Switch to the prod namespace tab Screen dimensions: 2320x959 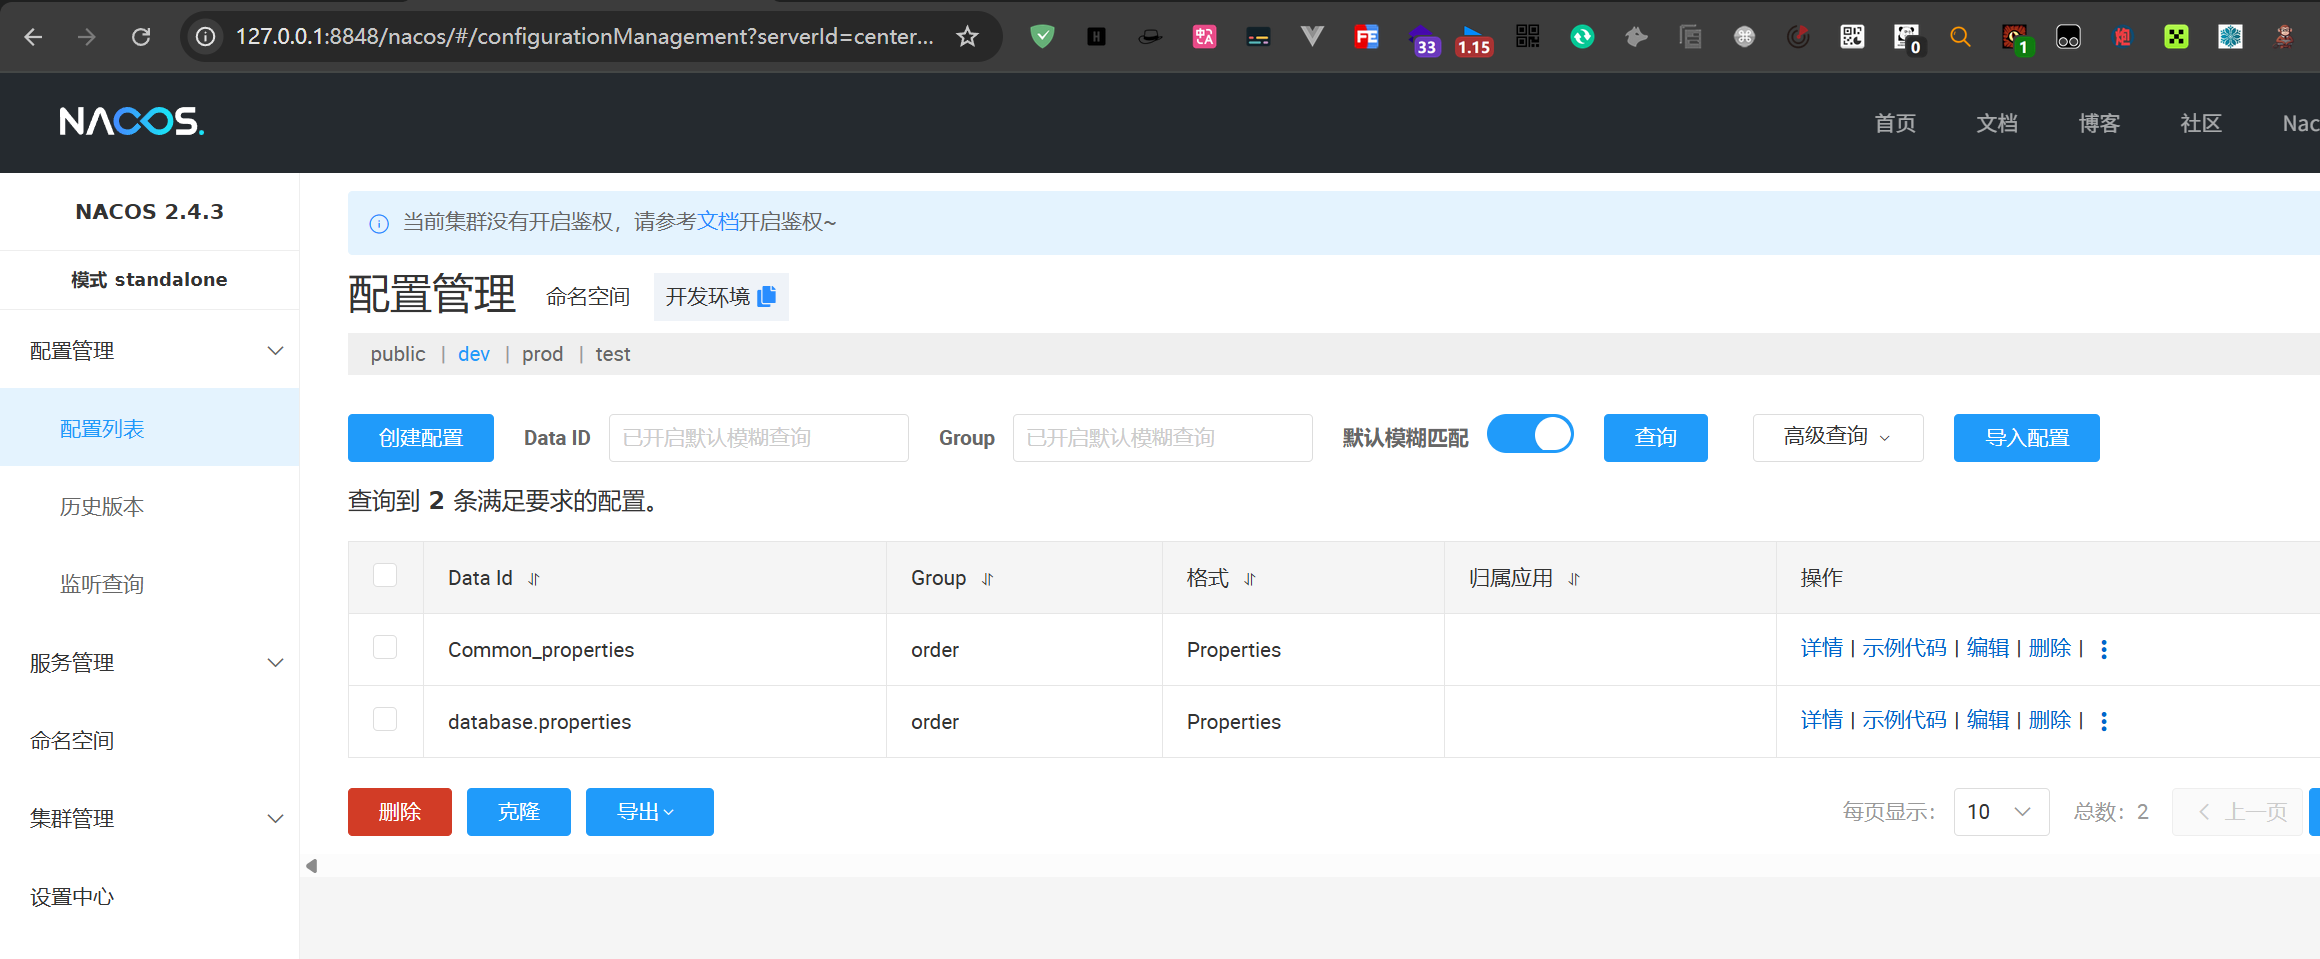[x=542, y=354]
